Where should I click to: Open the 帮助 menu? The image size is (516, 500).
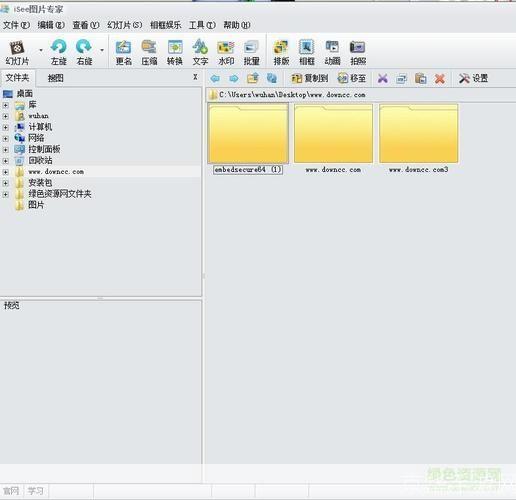(237, 25)
